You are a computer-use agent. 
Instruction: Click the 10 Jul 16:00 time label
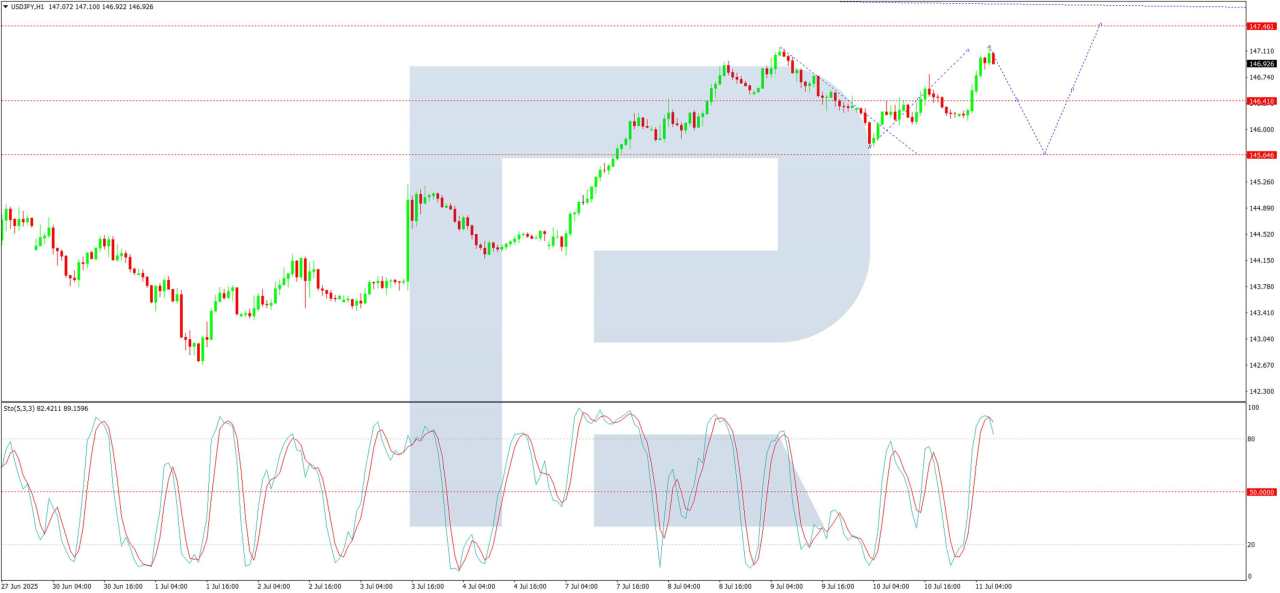coord(940,587)
